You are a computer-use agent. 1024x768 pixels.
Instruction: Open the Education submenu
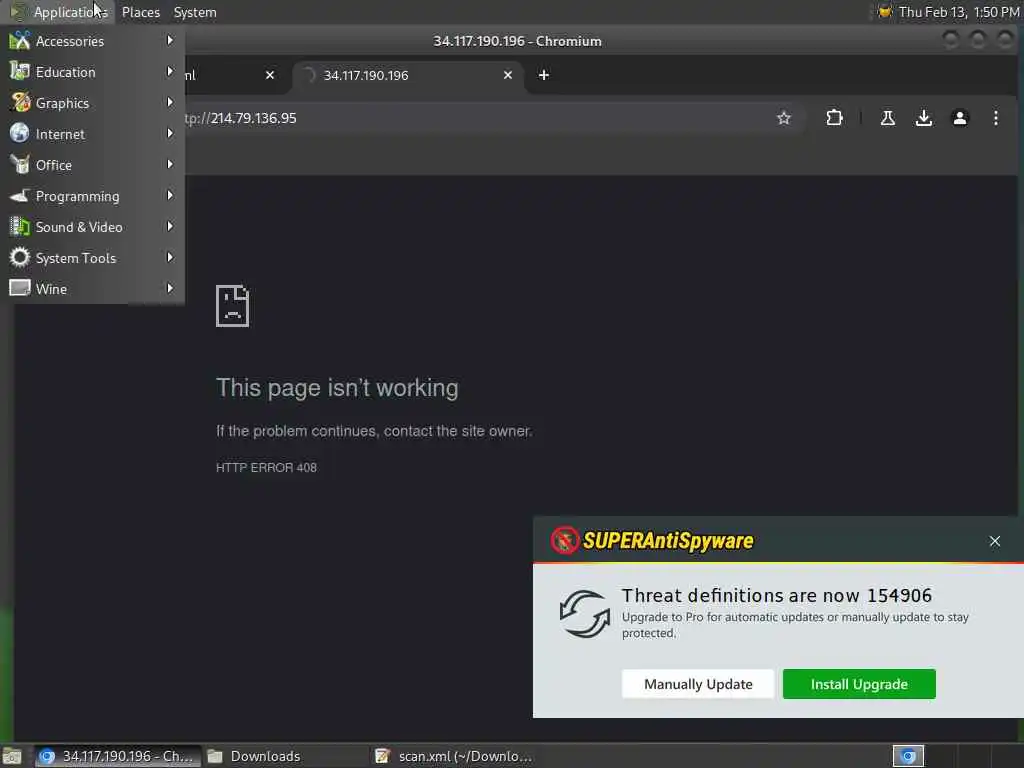pyautogui.click(x=92, y=72)
